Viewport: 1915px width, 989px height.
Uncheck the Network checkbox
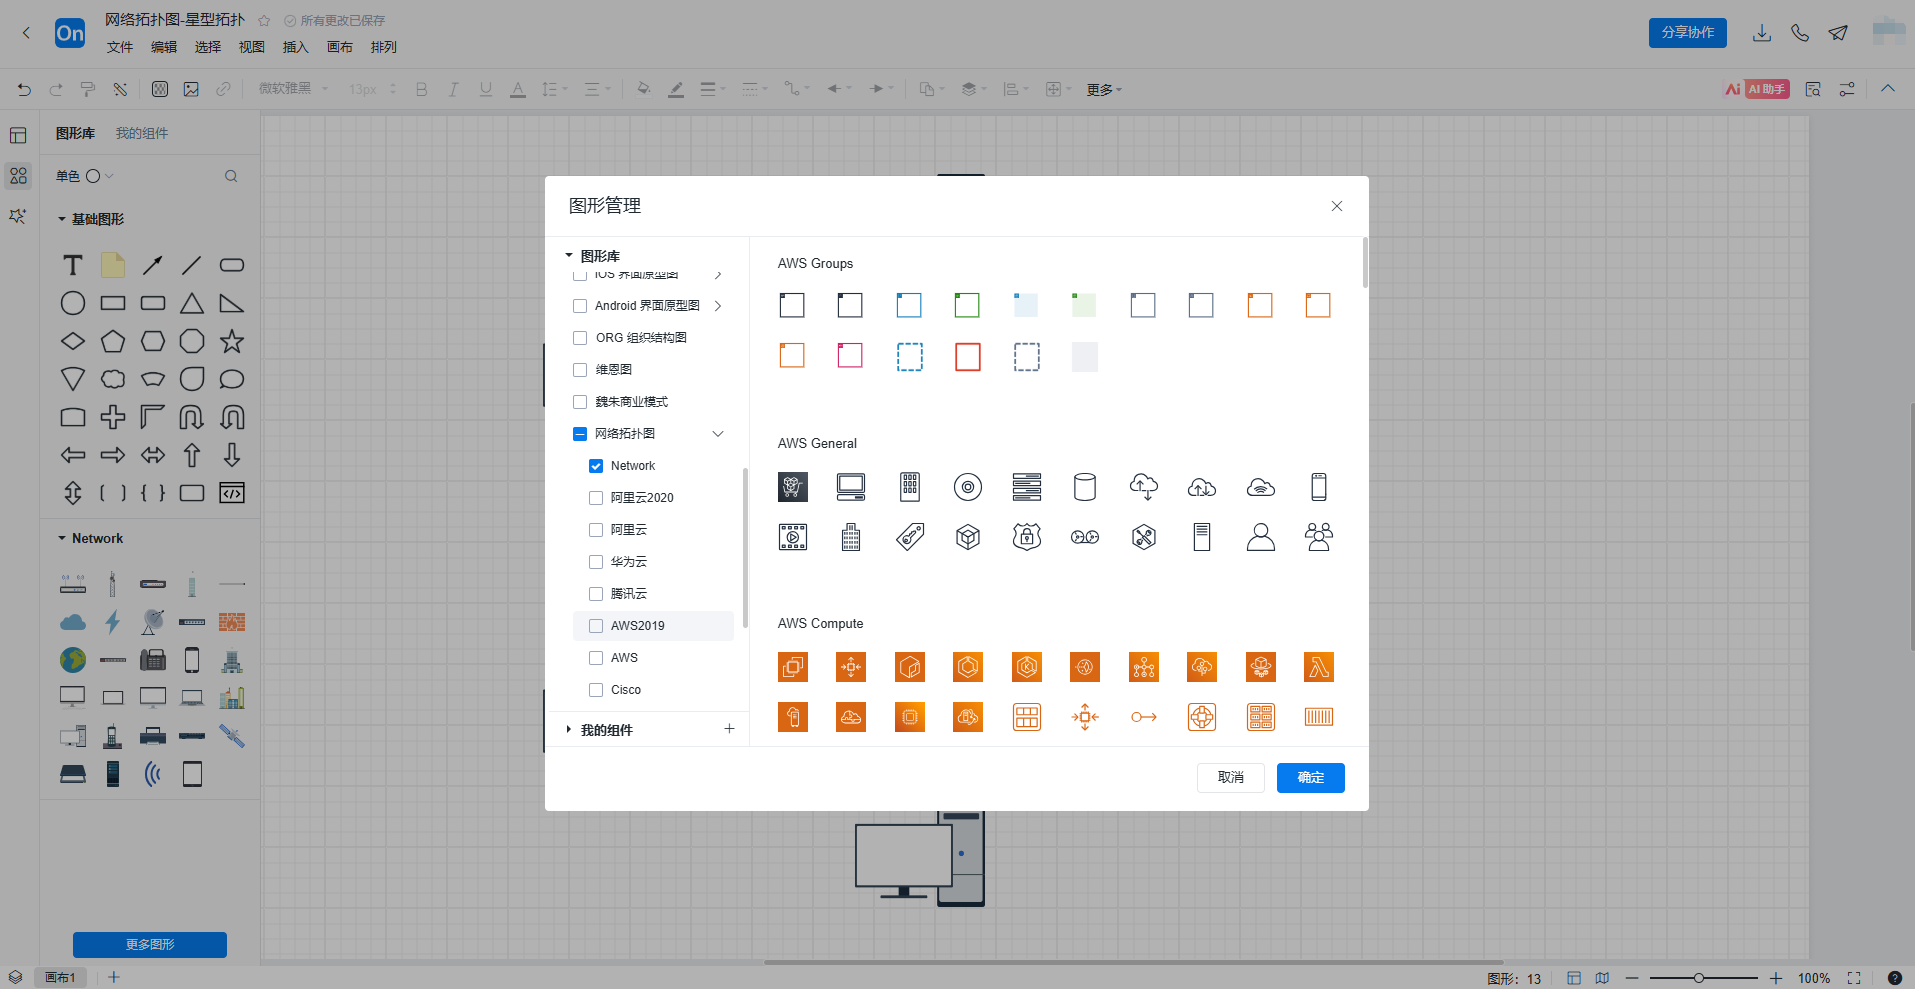coord(596,466)
